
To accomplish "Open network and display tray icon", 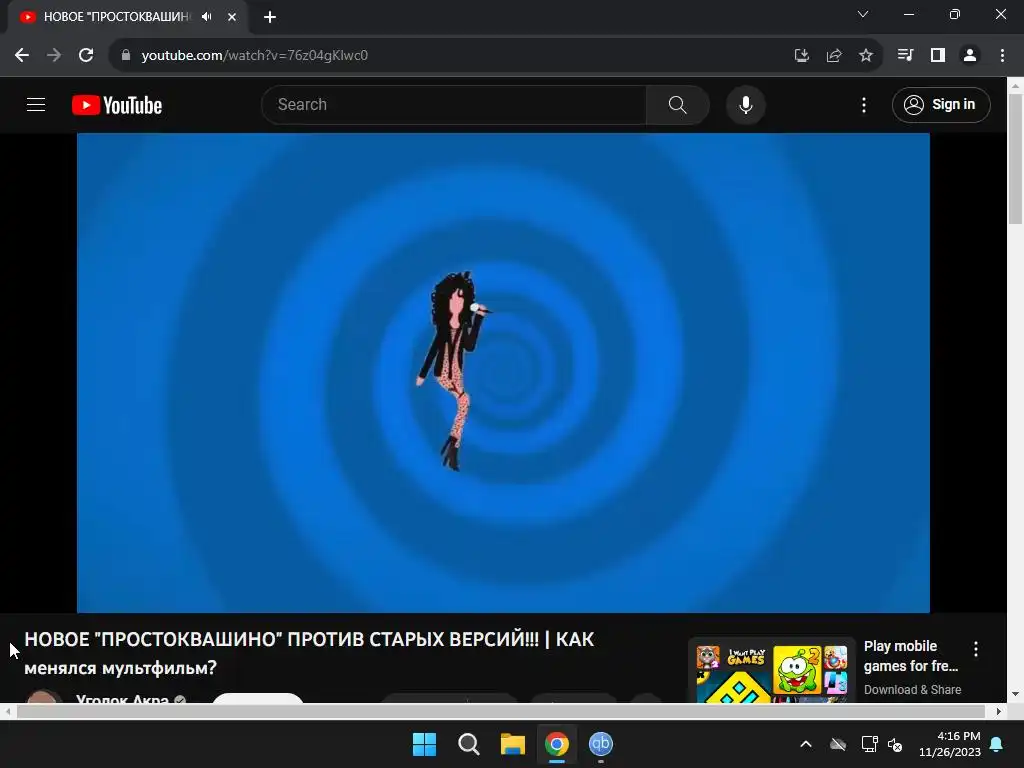I will pos(869,744).
